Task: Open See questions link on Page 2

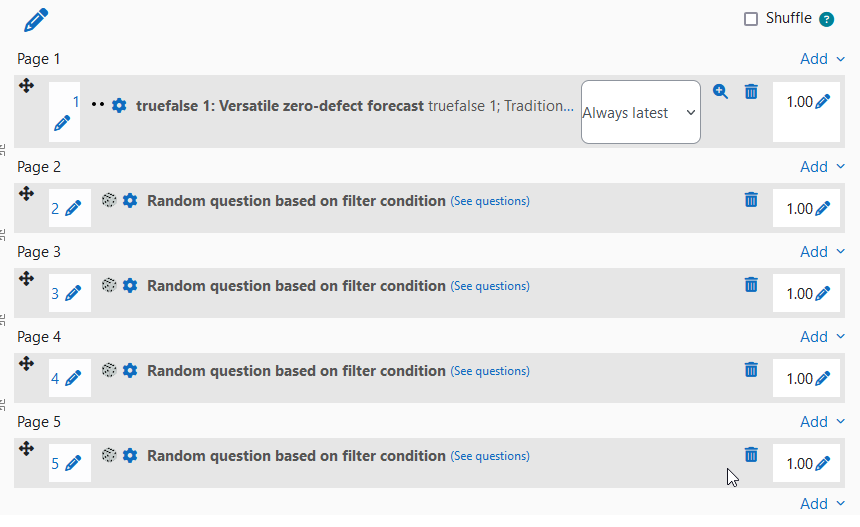Action: tap(490, 201)
